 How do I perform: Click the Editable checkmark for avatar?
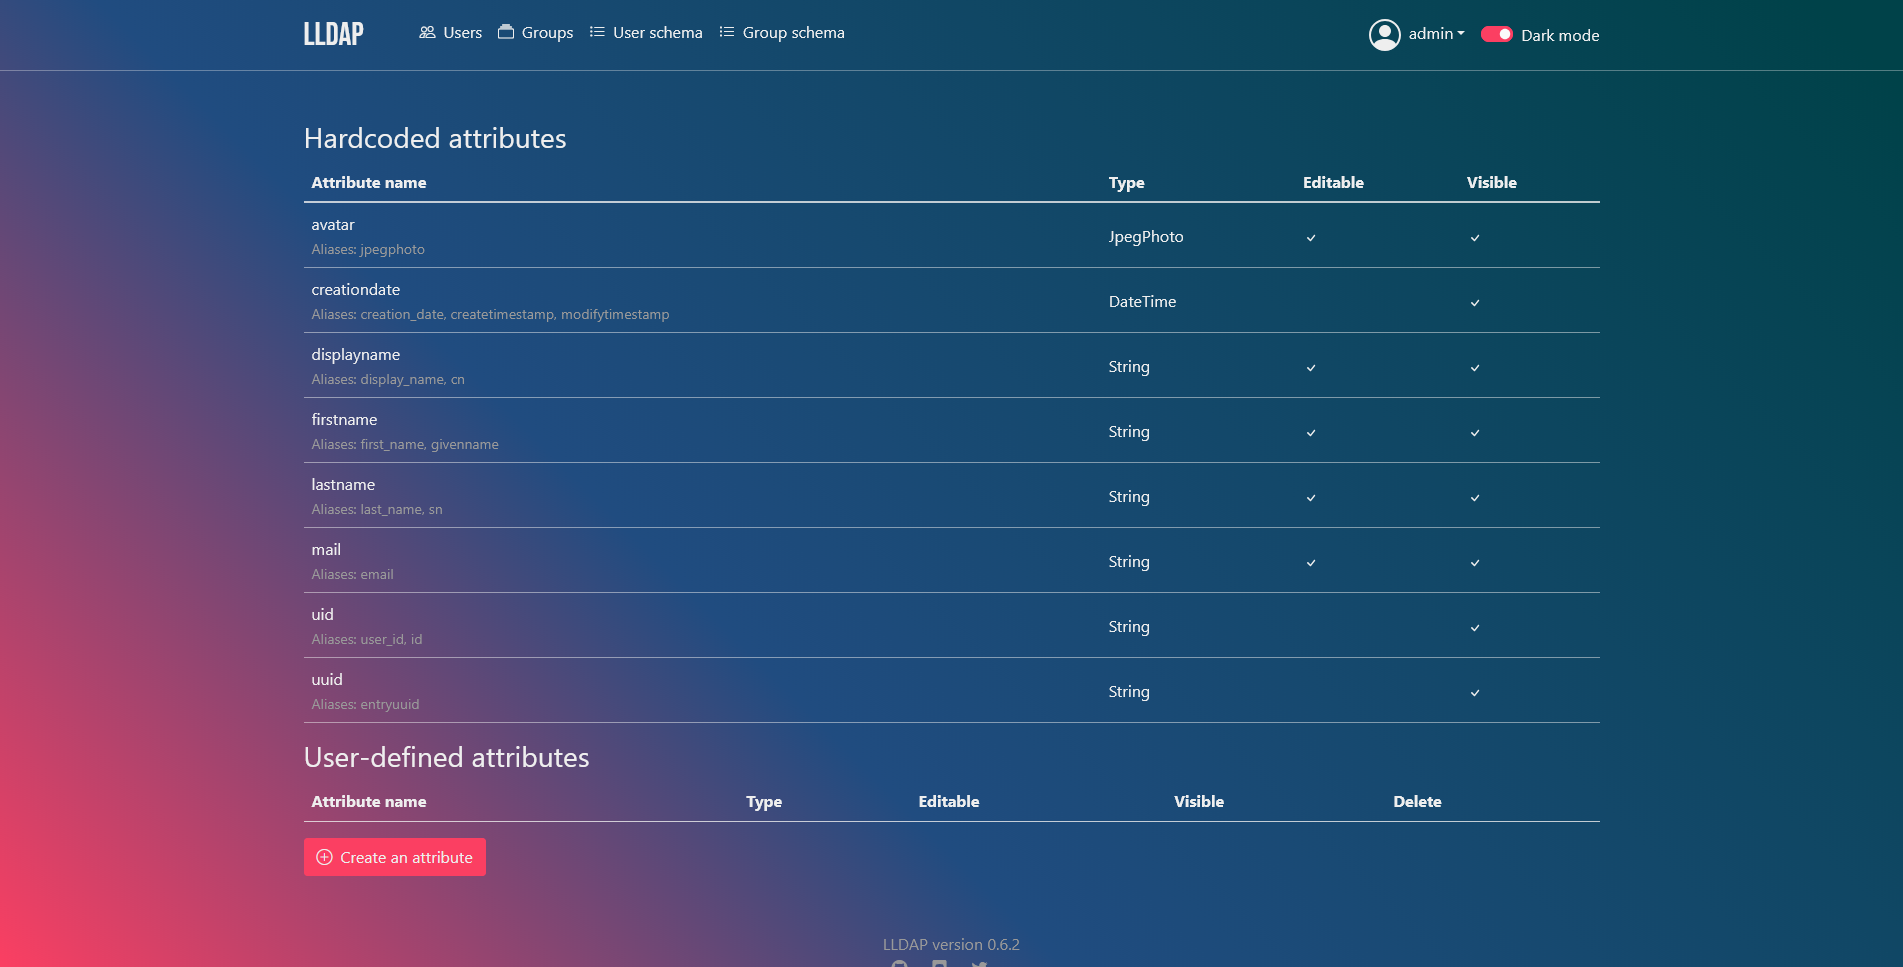(1311, 238)
